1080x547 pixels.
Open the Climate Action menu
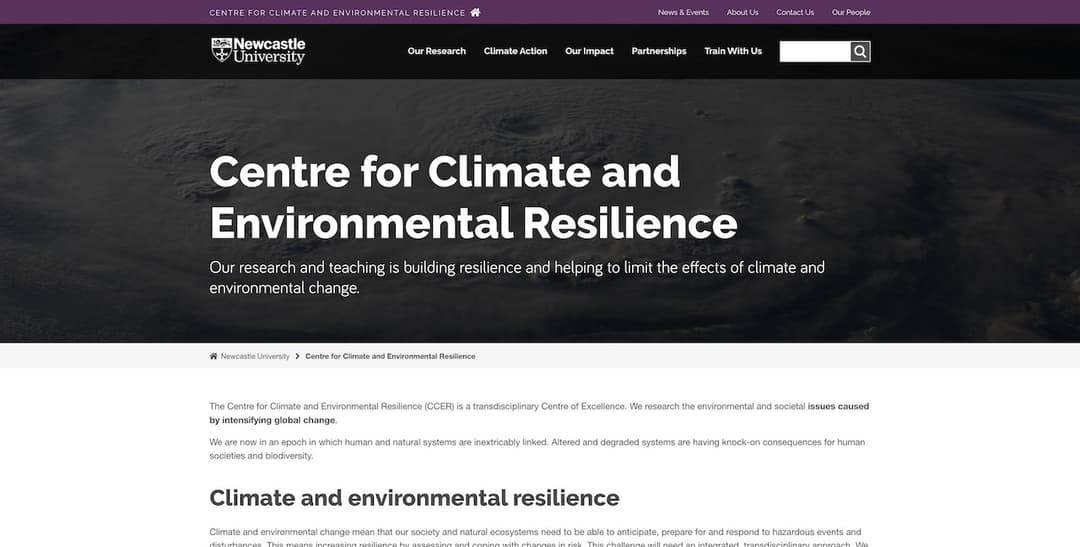(515, 51)
